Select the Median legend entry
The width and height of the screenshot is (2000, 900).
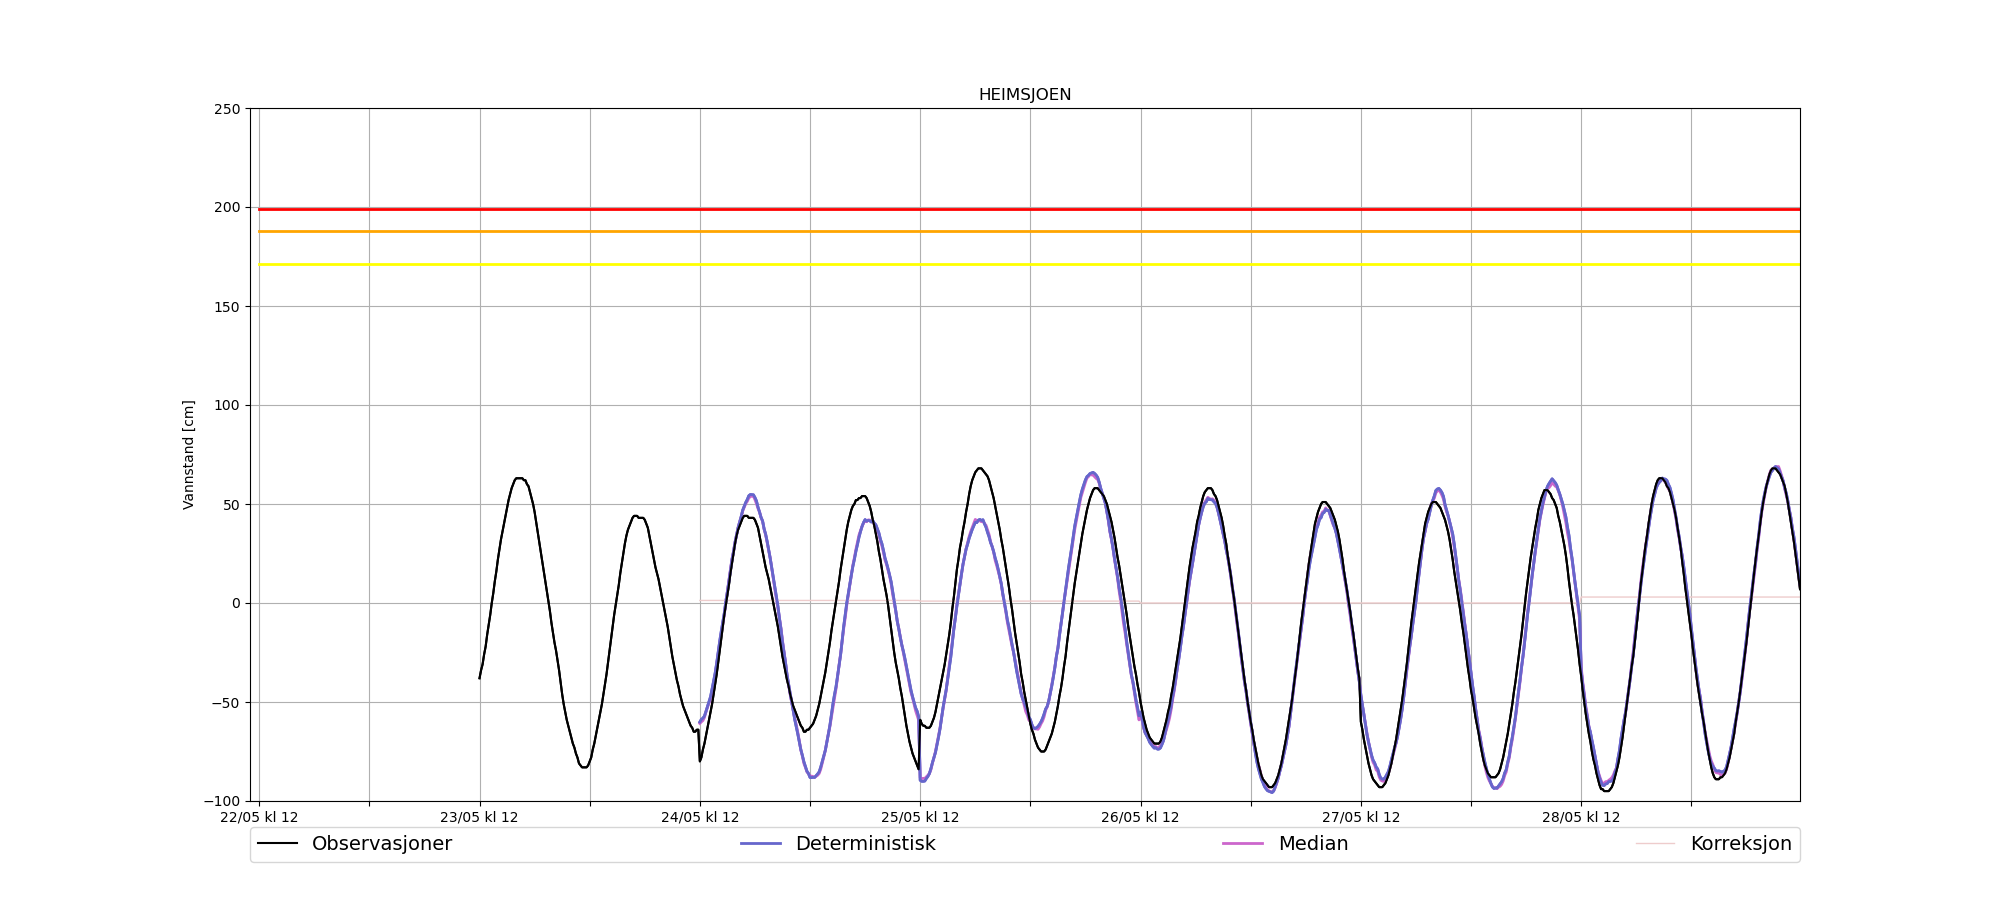[1285, 844]
